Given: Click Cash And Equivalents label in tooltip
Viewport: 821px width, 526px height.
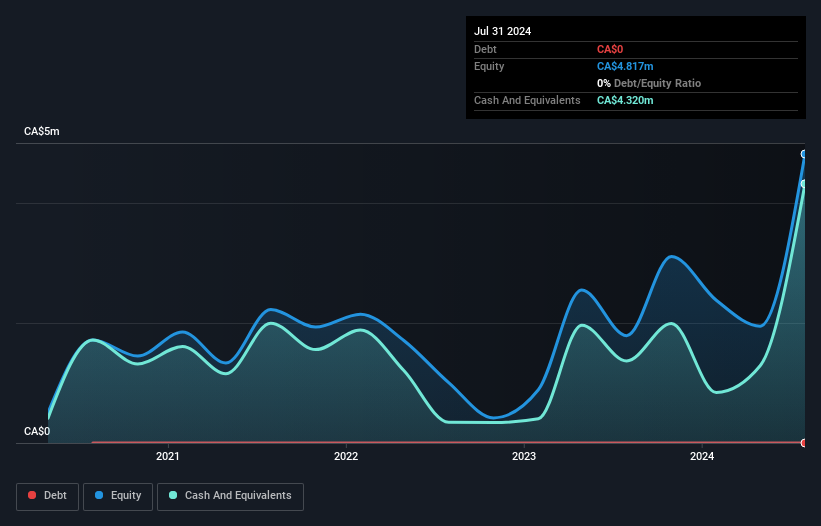Looking at the screenshot, I should (527, 100).
